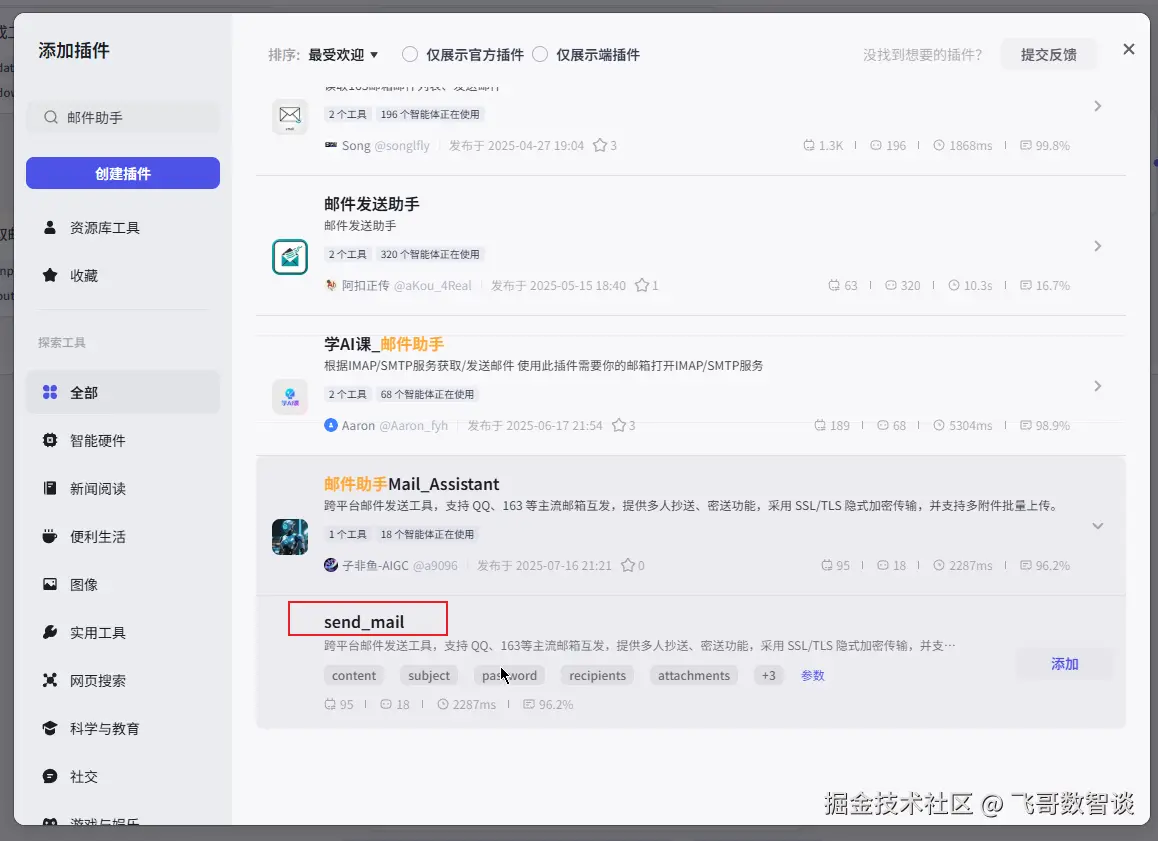Click the search magnifier icon beside 邮件助手
This screenshot has width=1158, height=841.
[50, 117]
